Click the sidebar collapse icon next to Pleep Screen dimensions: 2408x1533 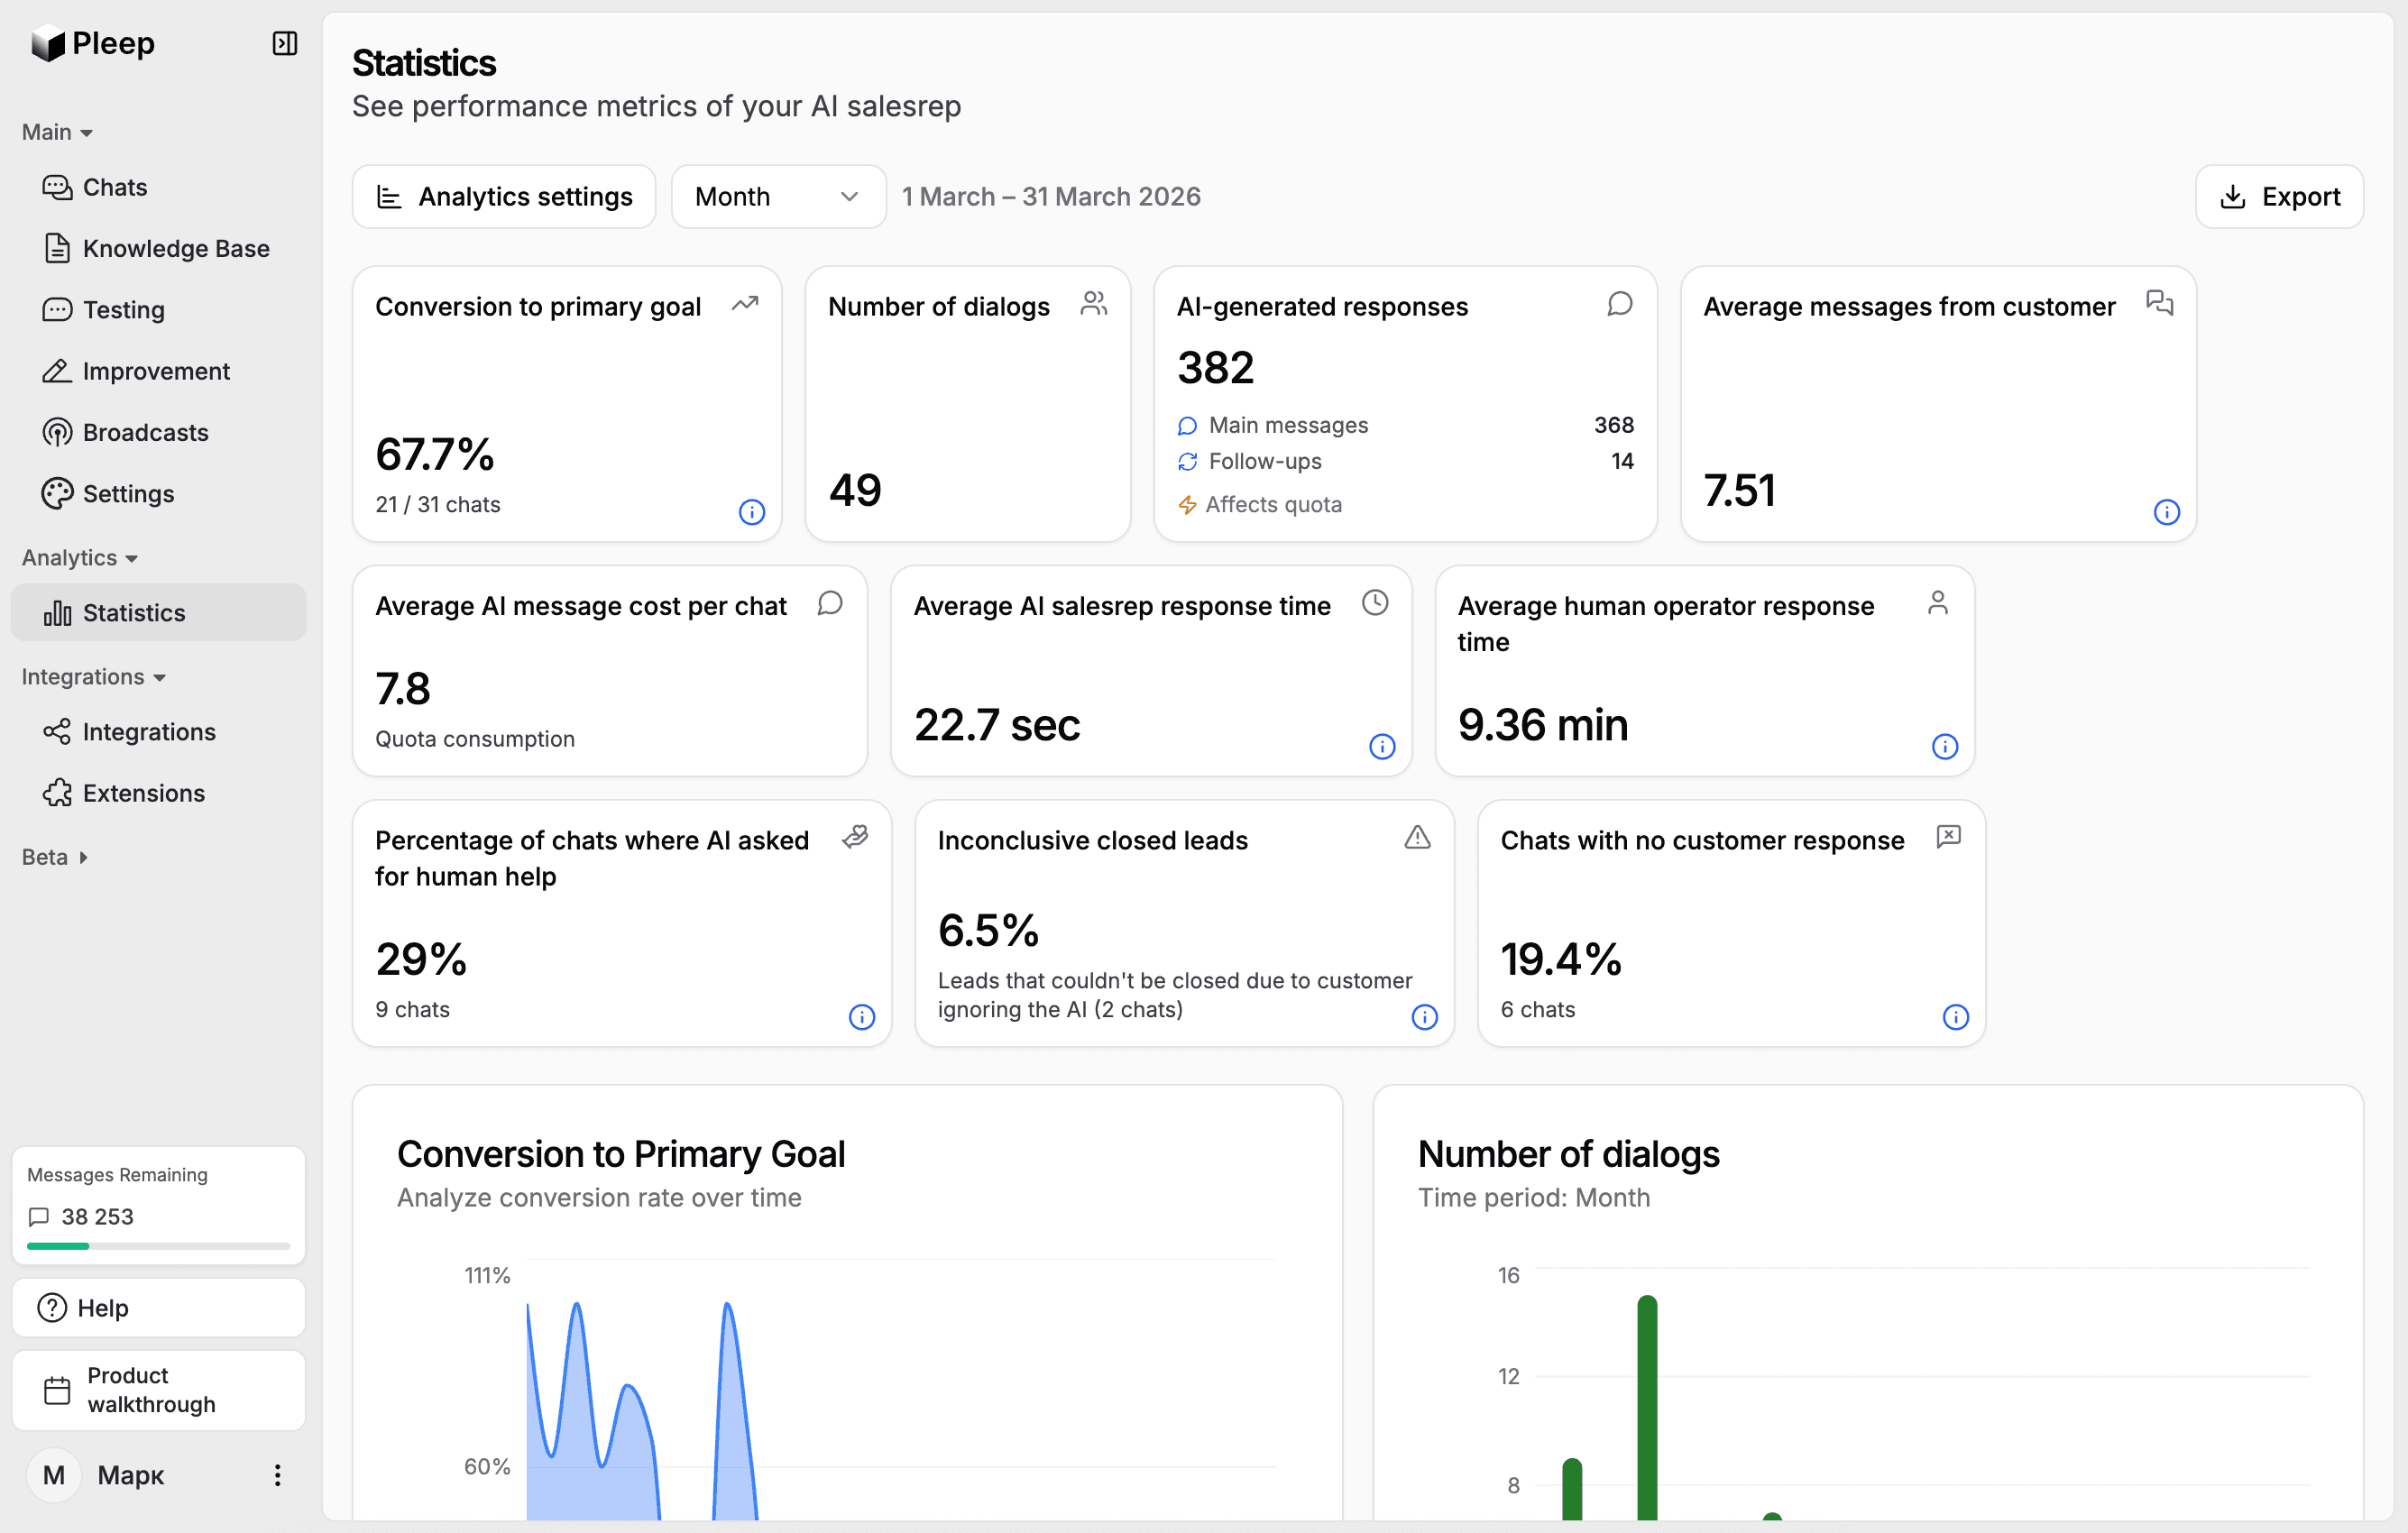[x=284, y=43]
